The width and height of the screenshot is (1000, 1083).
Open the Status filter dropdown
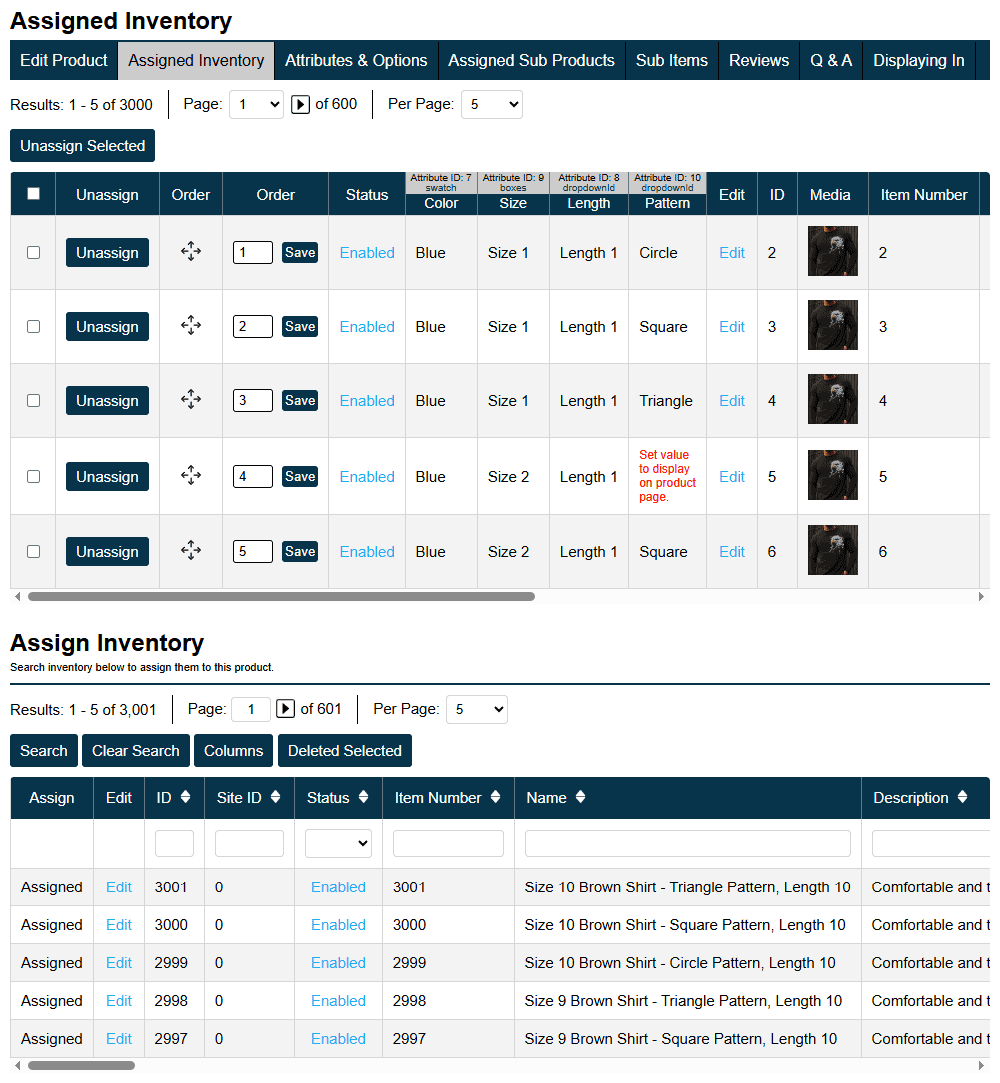[338, 843]
